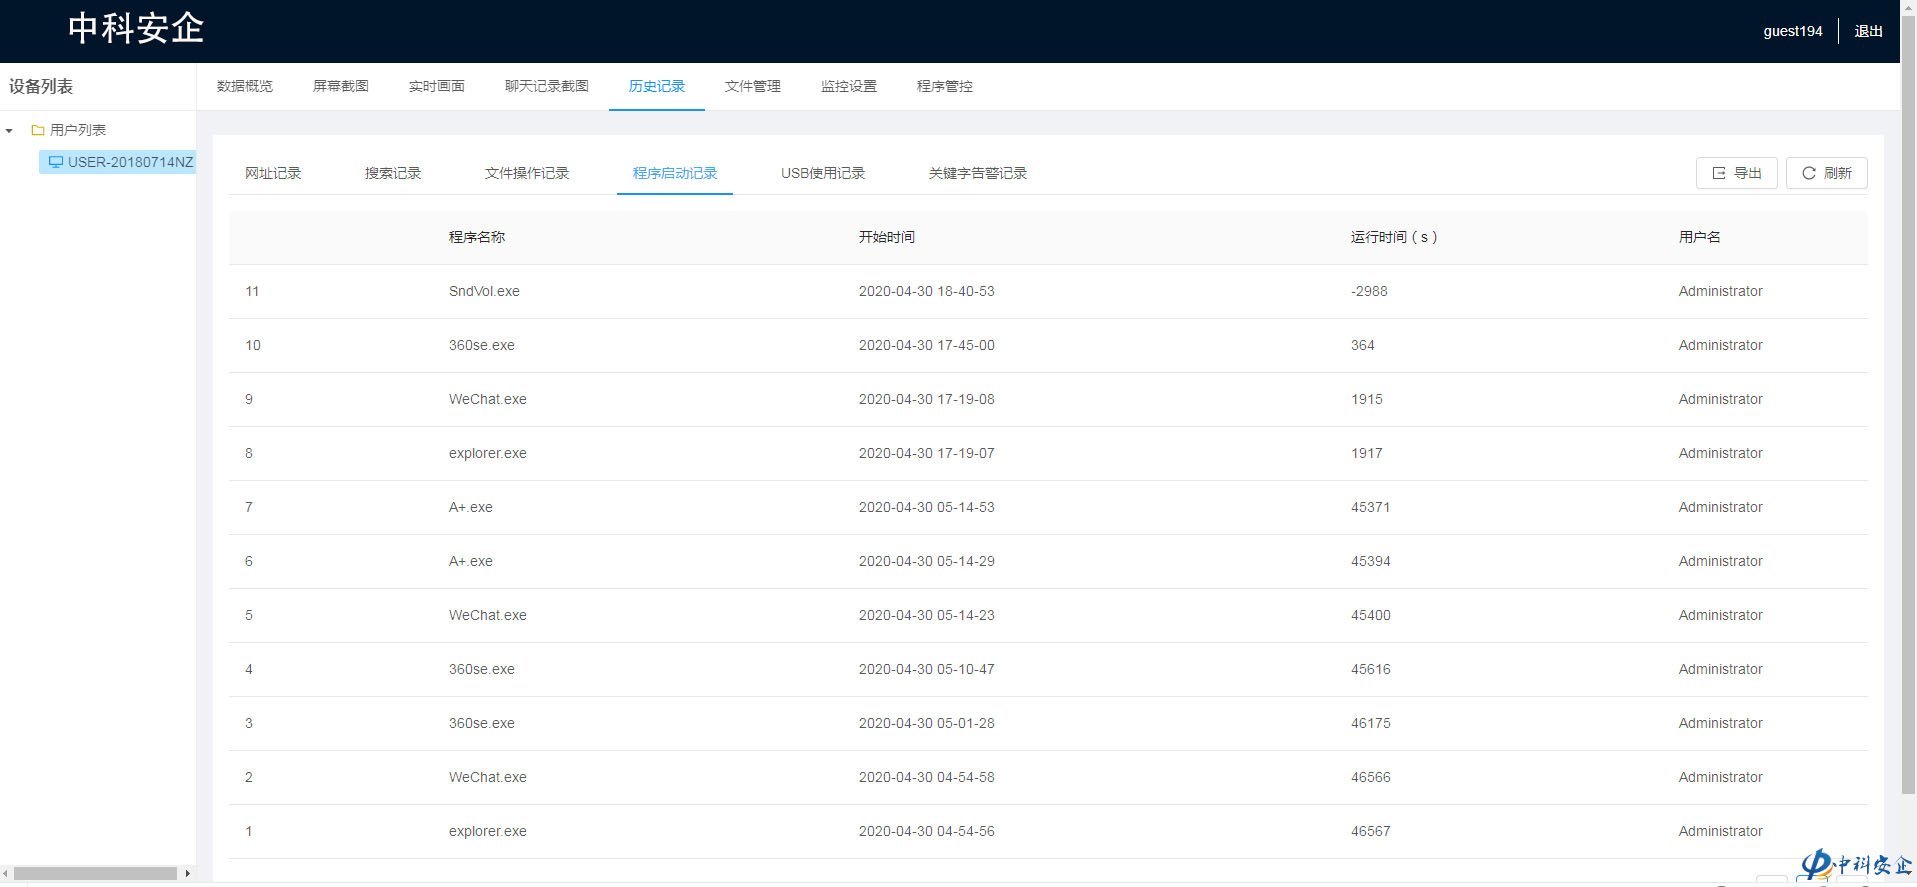Click WeChat.exe in row 2
This screenshot has height=887, width=1917.
[488, 777]
